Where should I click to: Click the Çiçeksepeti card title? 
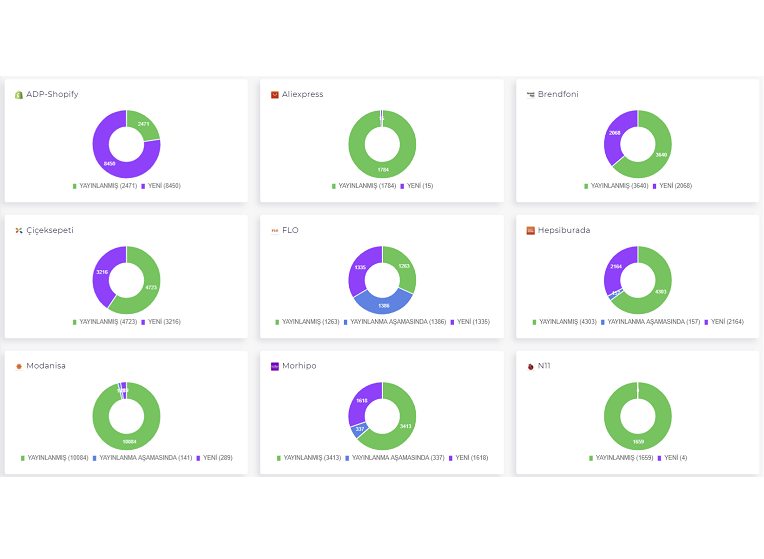coord(50,231)
